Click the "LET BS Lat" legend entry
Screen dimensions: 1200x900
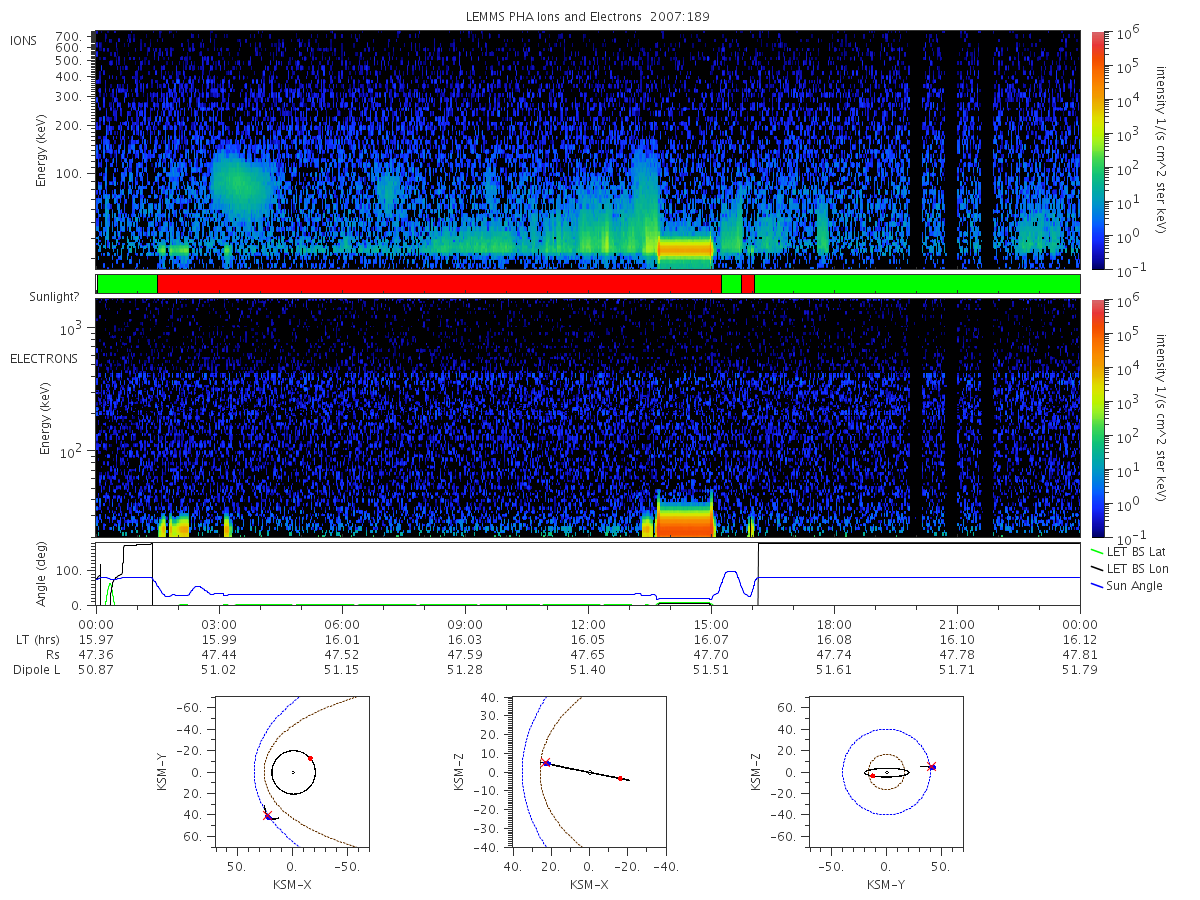click(x=1135, y=552)
